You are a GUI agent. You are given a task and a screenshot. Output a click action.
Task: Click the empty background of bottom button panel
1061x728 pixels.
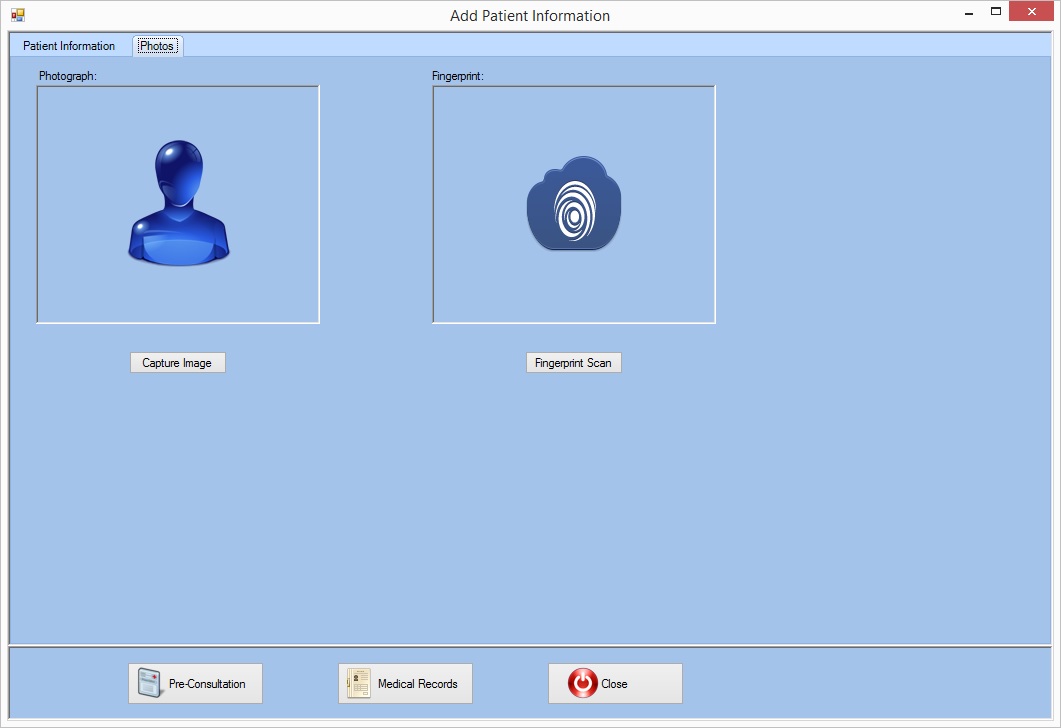pos(860,684)
